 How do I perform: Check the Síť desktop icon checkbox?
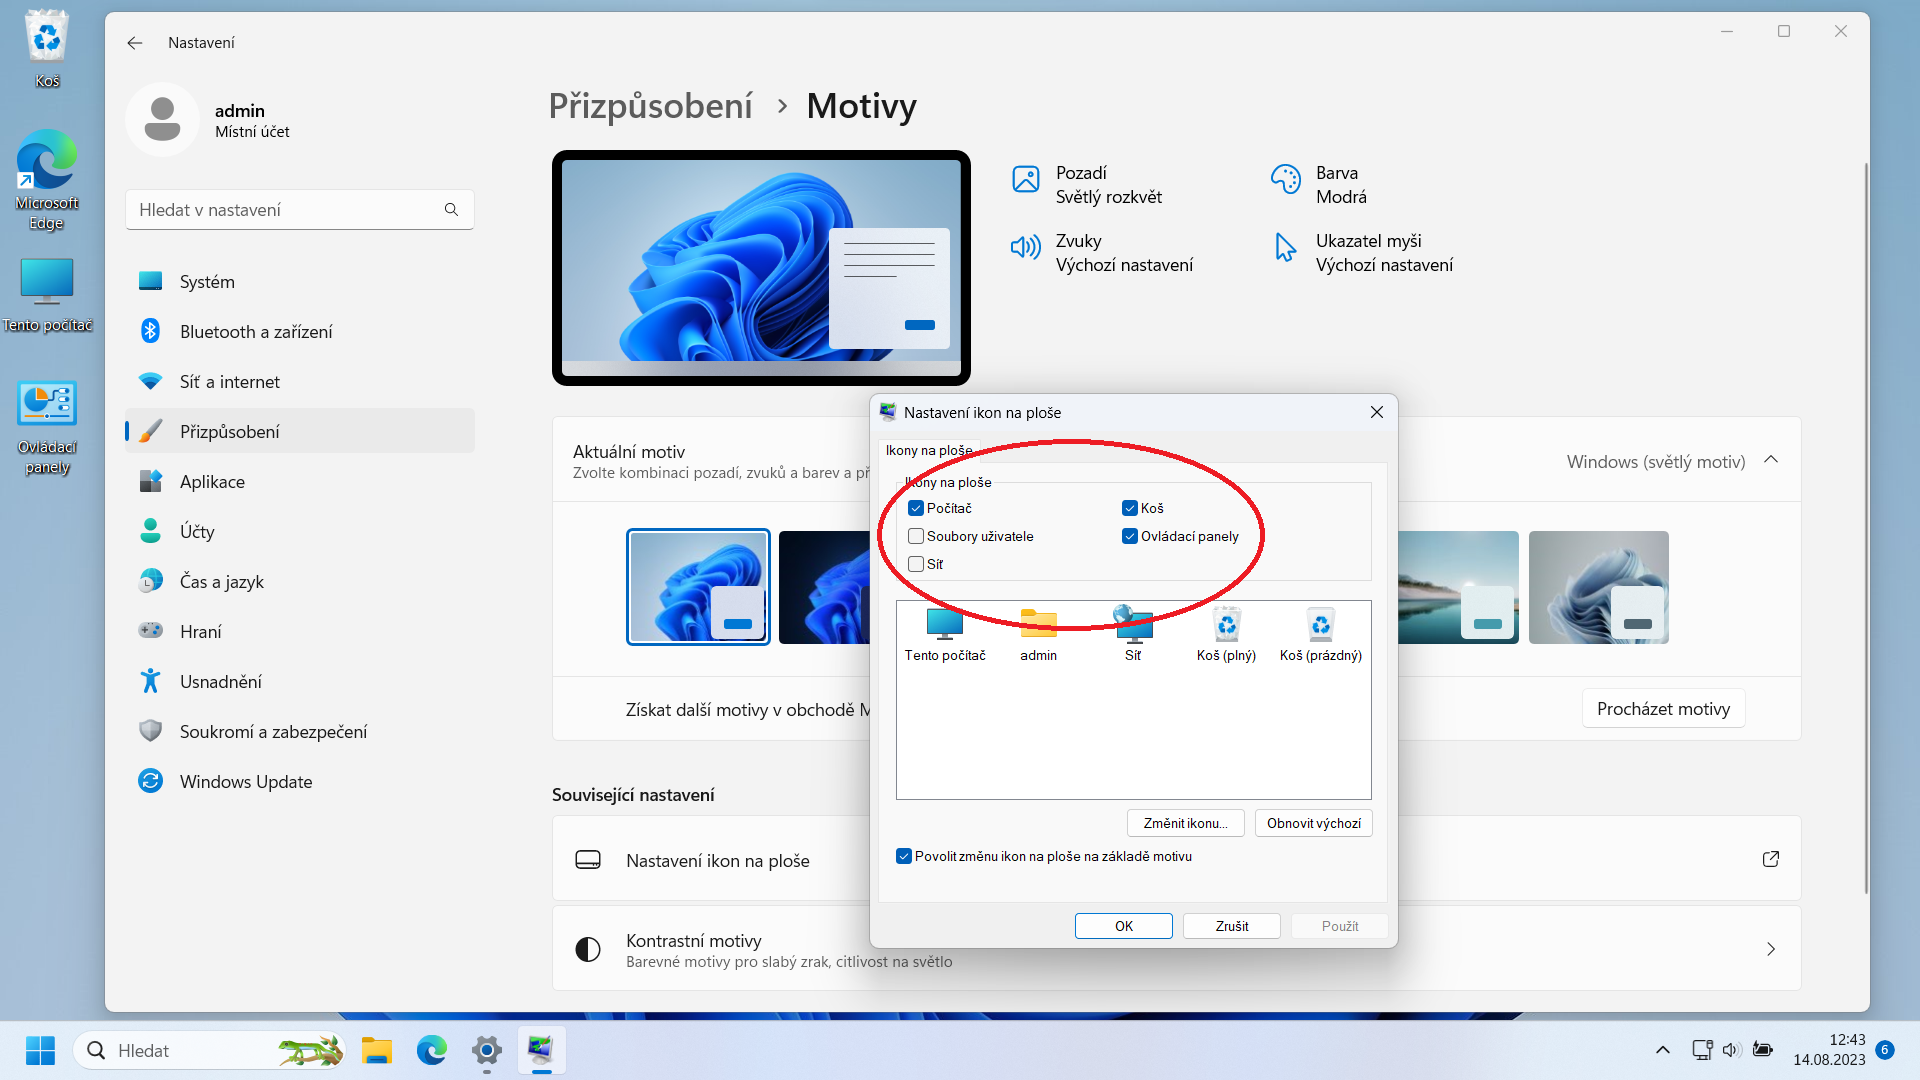click(916, 564)
